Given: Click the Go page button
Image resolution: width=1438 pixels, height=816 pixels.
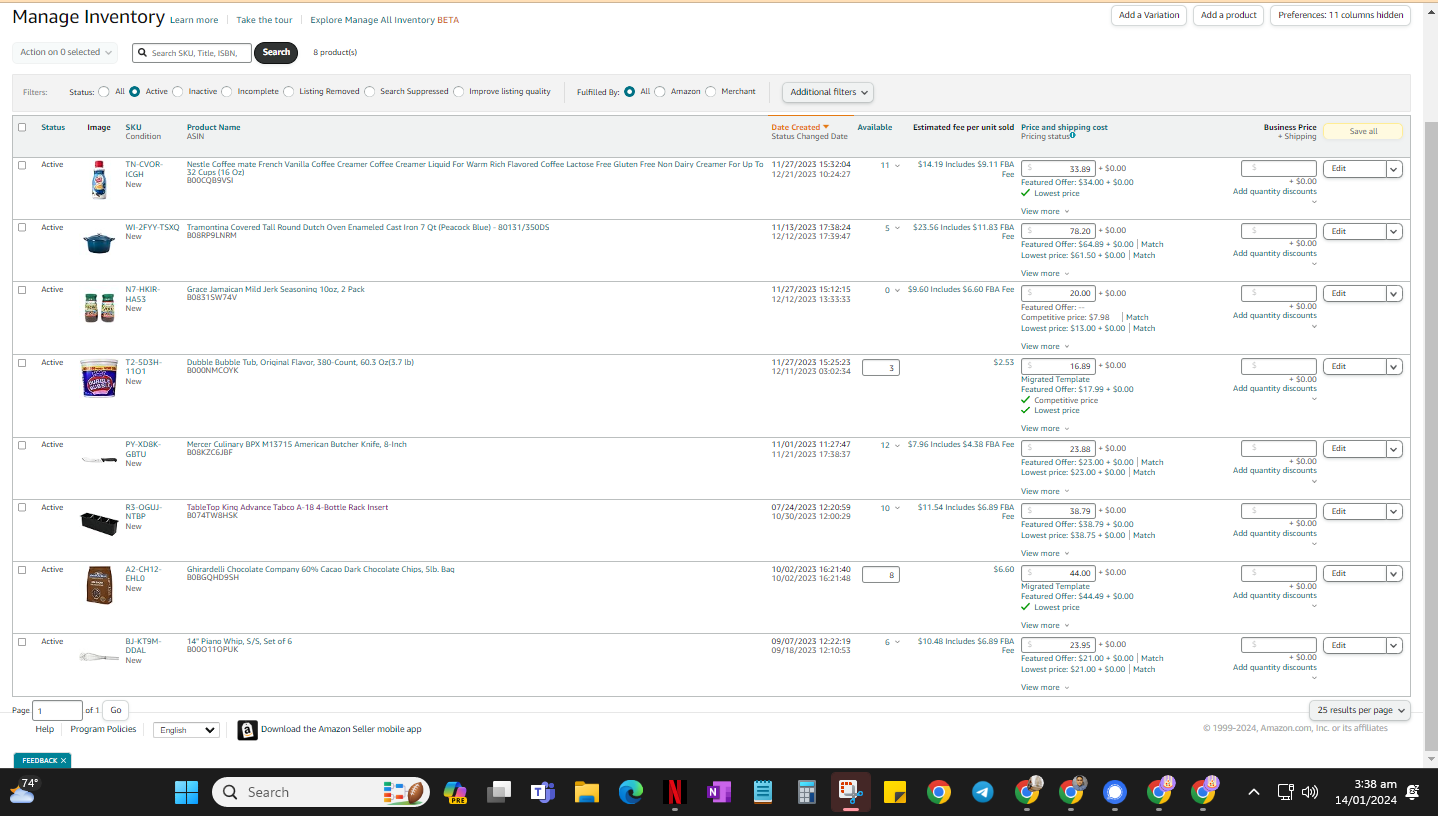Looking at the screenshot, I should (116, 710).
